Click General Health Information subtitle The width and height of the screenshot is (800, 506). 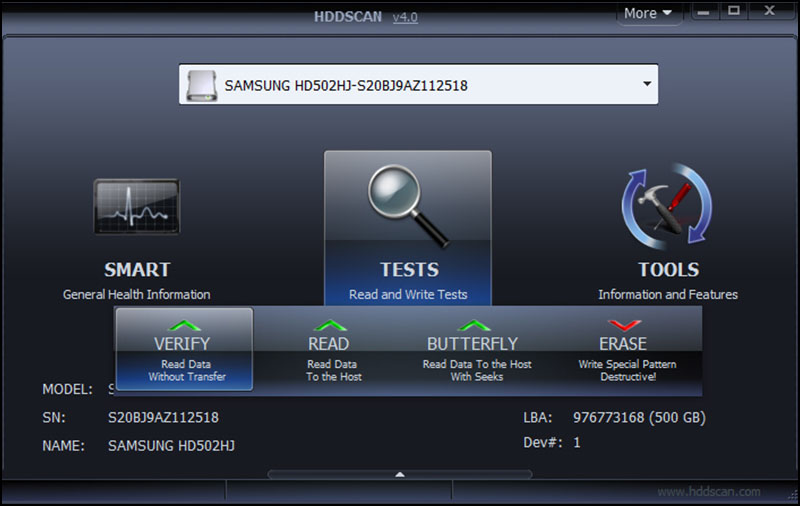(136, 294)
